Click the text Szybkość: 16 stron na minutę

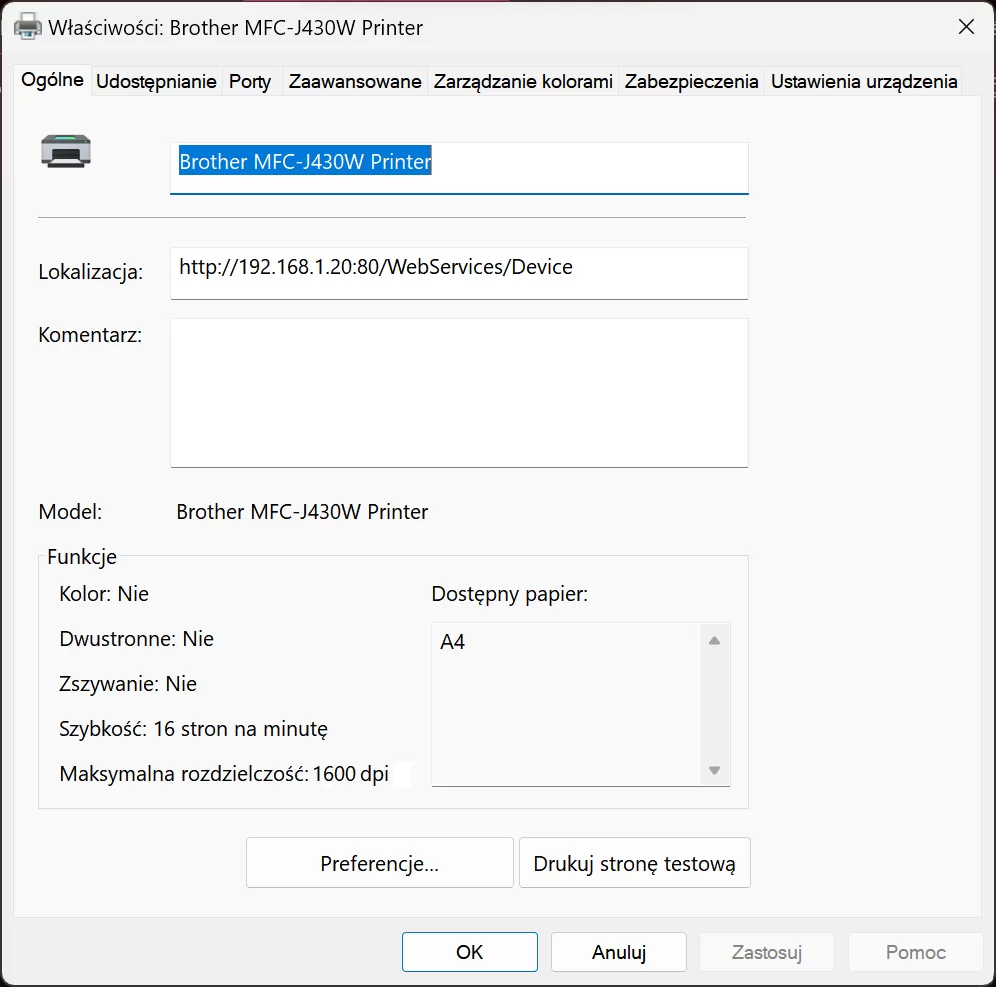tap(193, 729)
